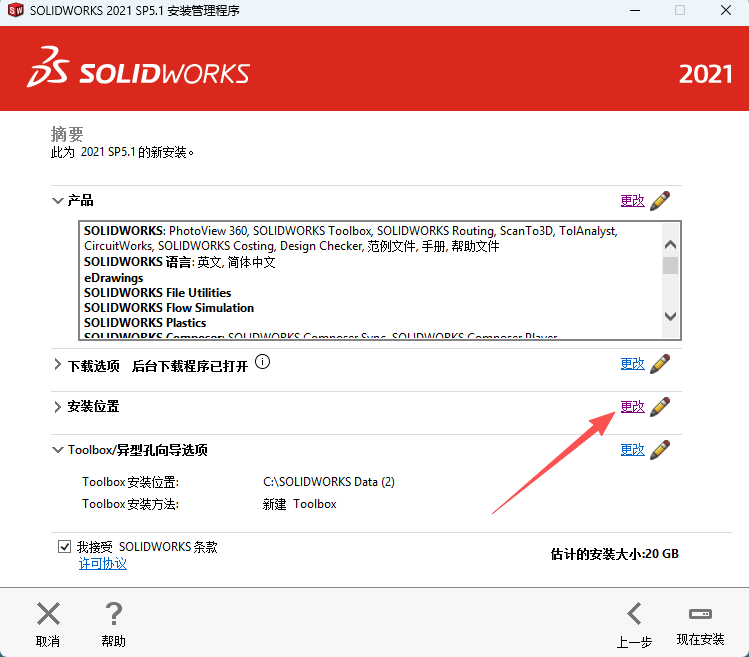Click the Toolbox 安装方法: label
The height and width of the screenshot is (657, 749).
coord(130,504)
